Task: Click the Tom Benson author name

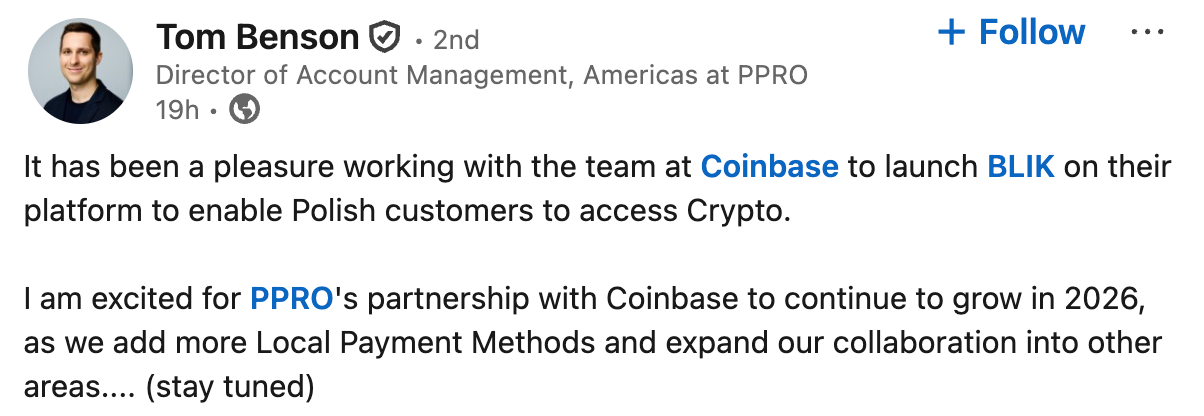Action: click(x=257, y=38)
